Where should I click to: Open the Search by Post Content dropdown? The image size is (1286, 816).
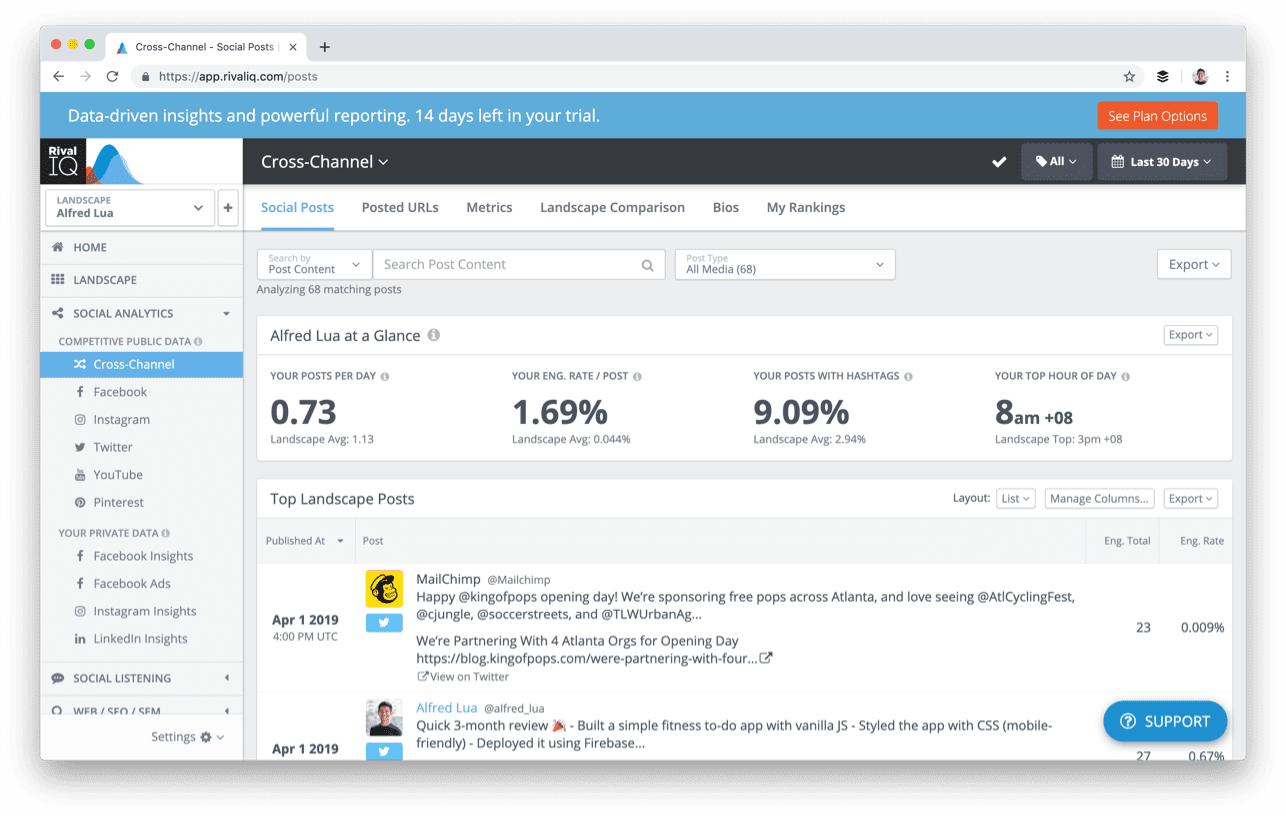(314, 265)
